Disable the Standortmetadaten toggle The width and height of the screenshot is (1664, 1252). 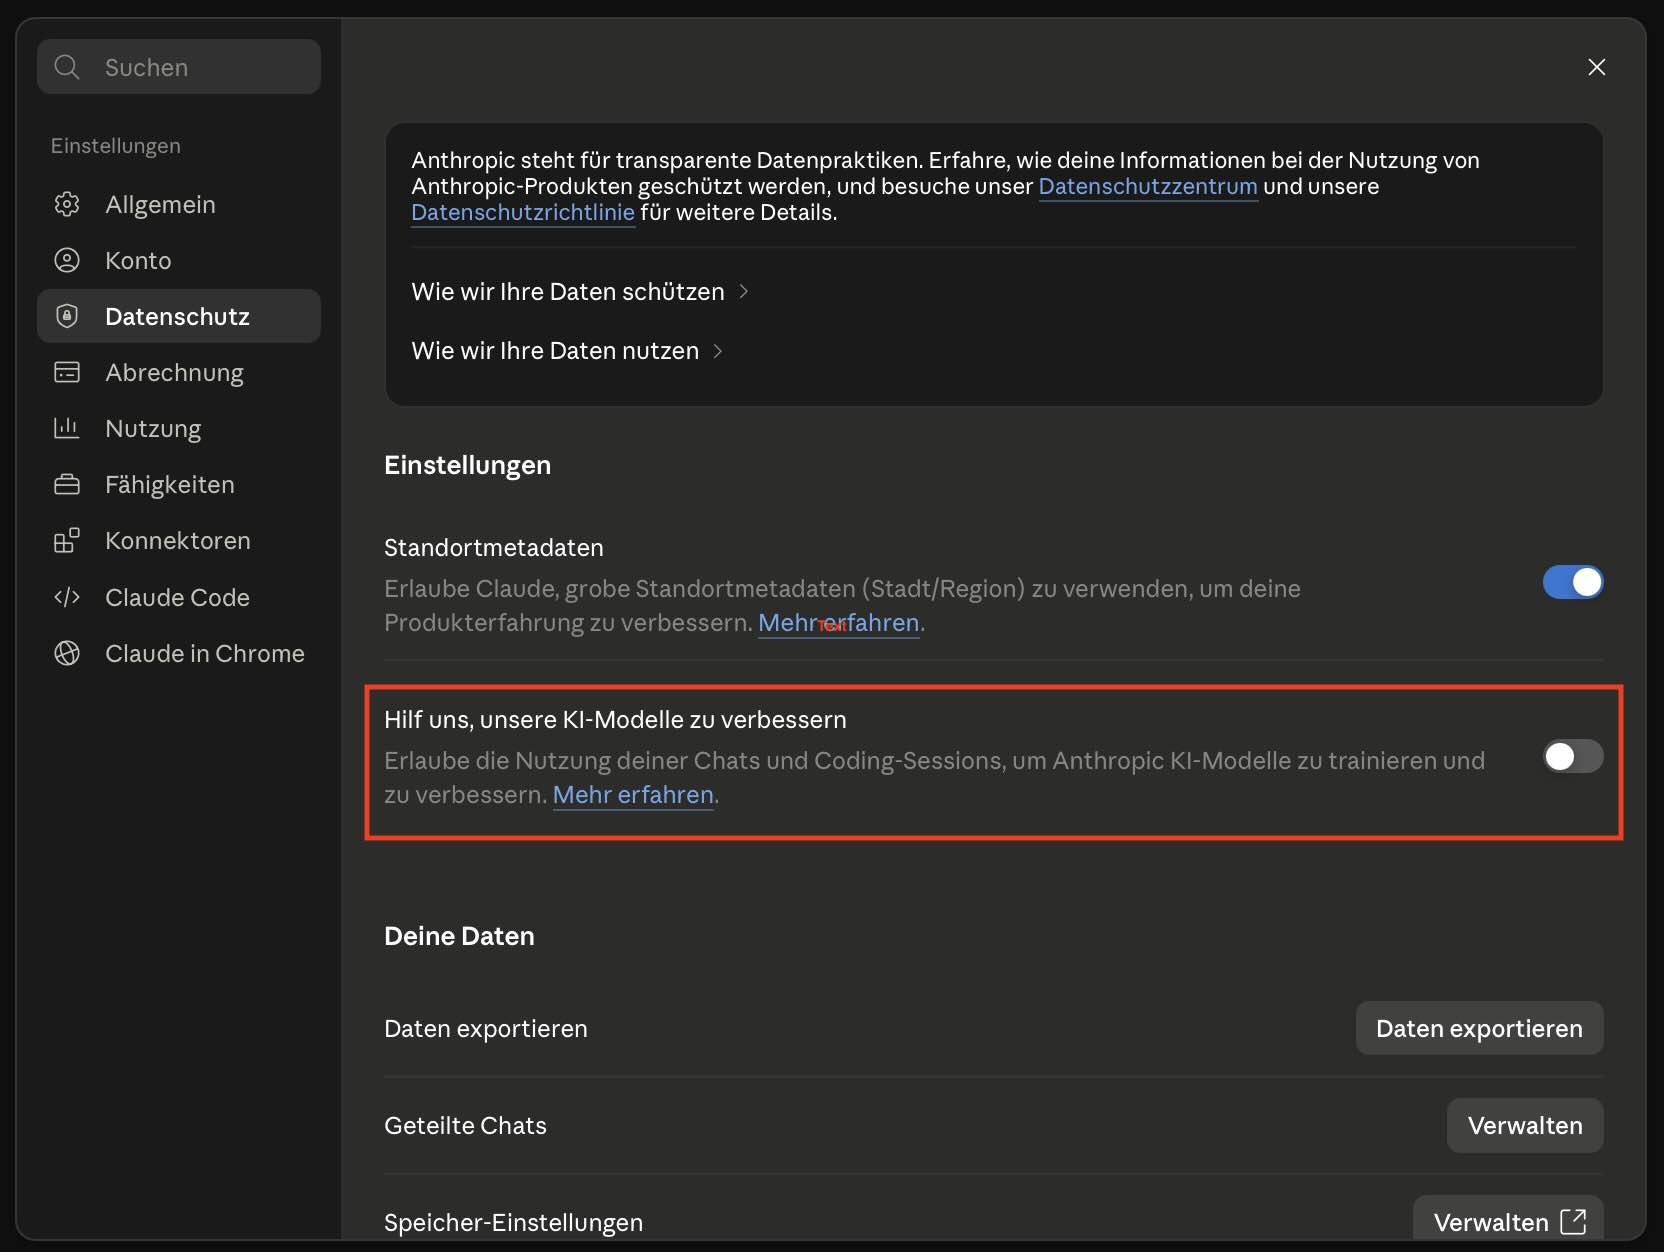coord(1573,582)
